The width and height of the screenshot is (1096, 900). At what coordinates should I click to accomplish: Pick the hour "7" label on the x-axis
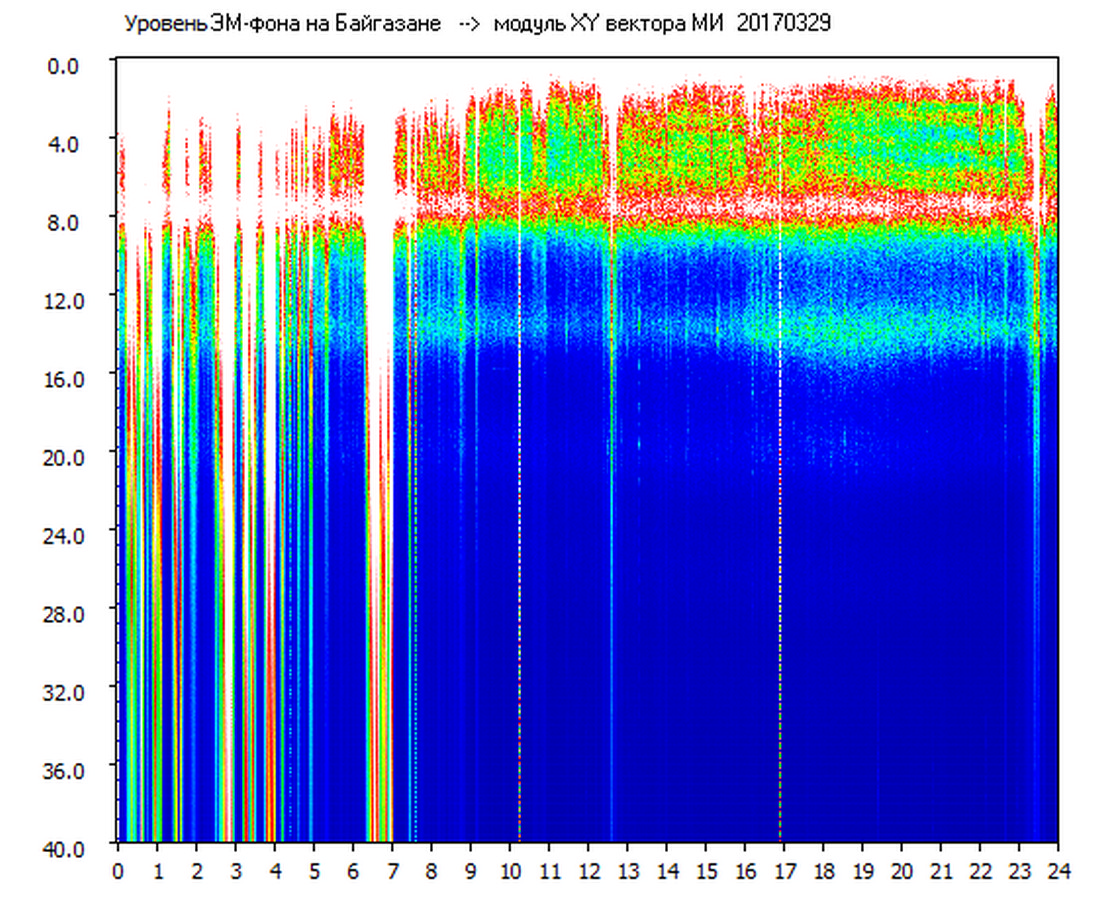click(x=392, y=871)
